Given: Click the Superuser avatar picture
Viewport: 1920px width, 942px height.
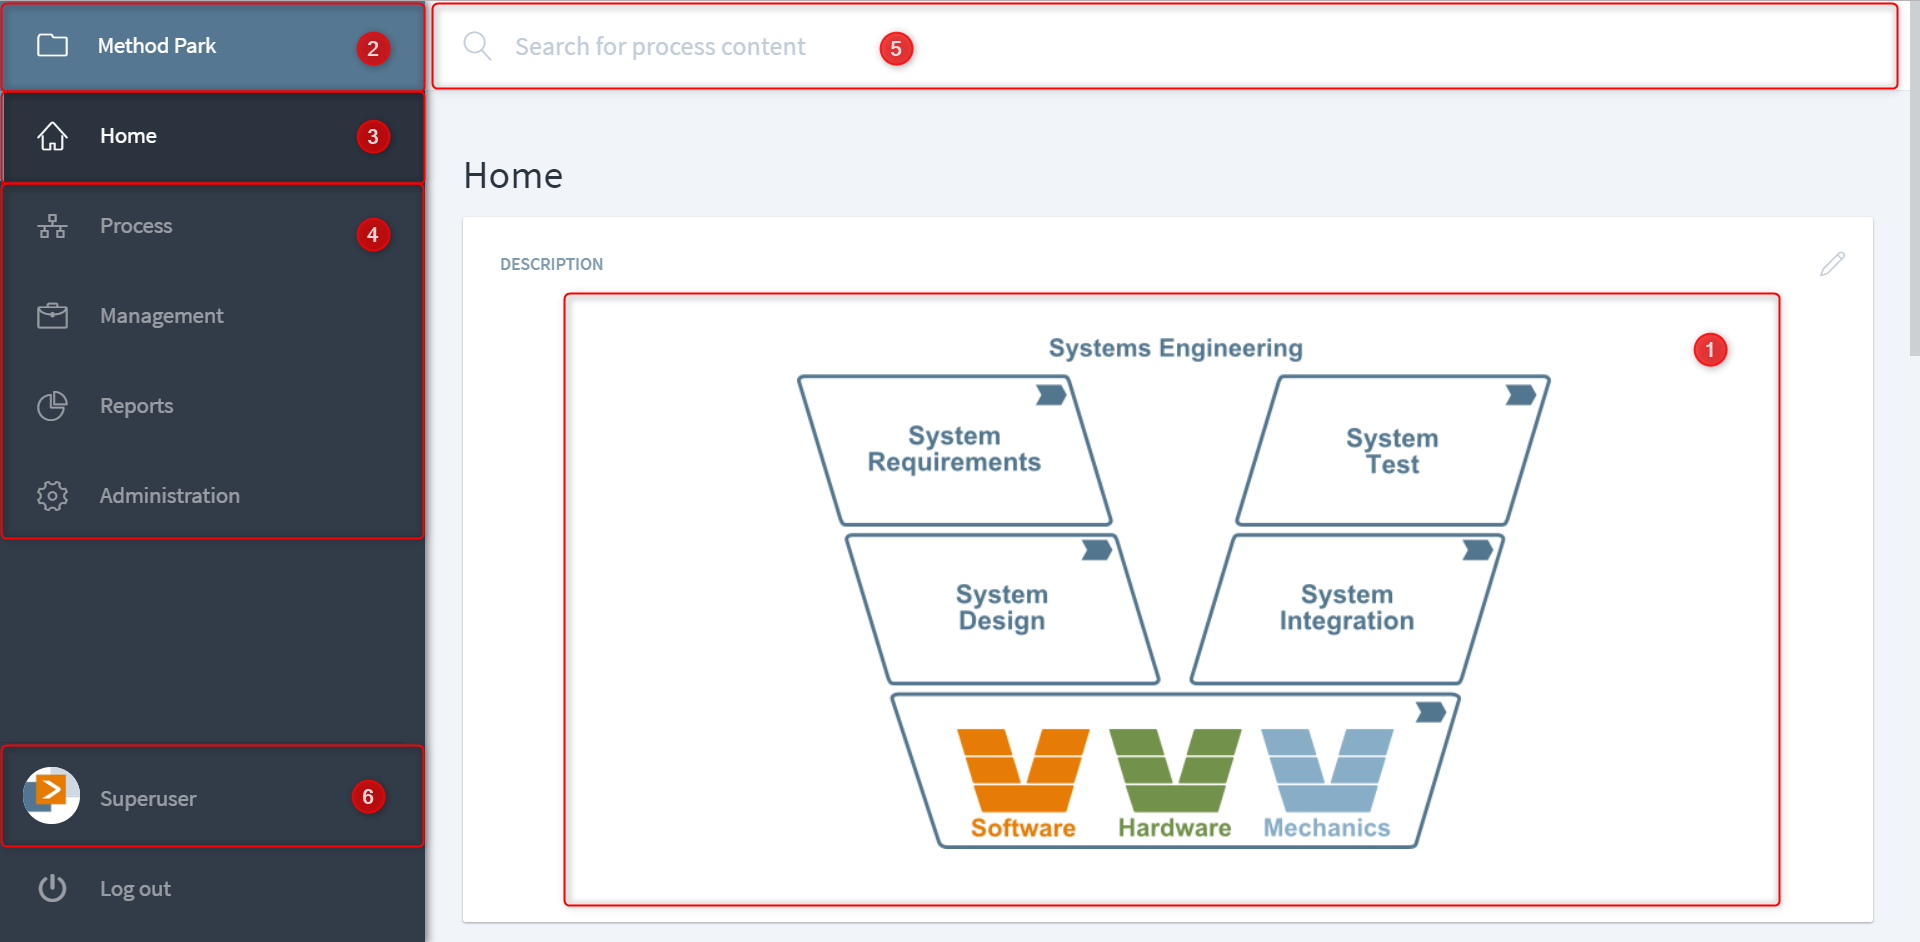Looking at the screenshot, I should [x=51, y=796].
